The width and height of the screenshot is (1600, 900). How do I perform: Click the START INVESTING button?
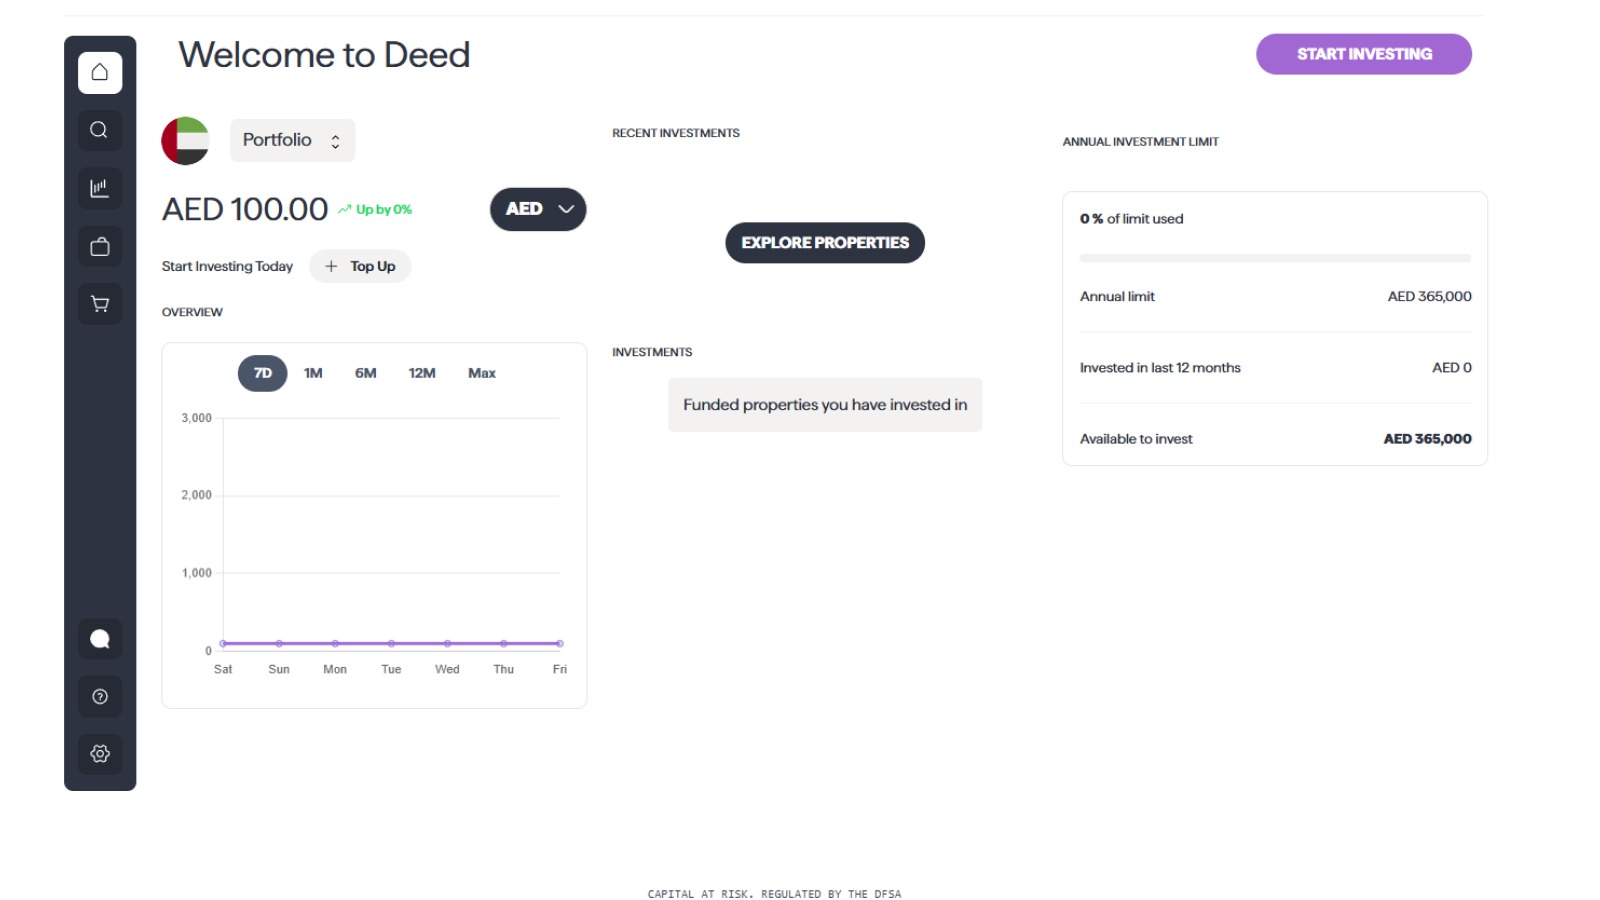pos(1364,54)
